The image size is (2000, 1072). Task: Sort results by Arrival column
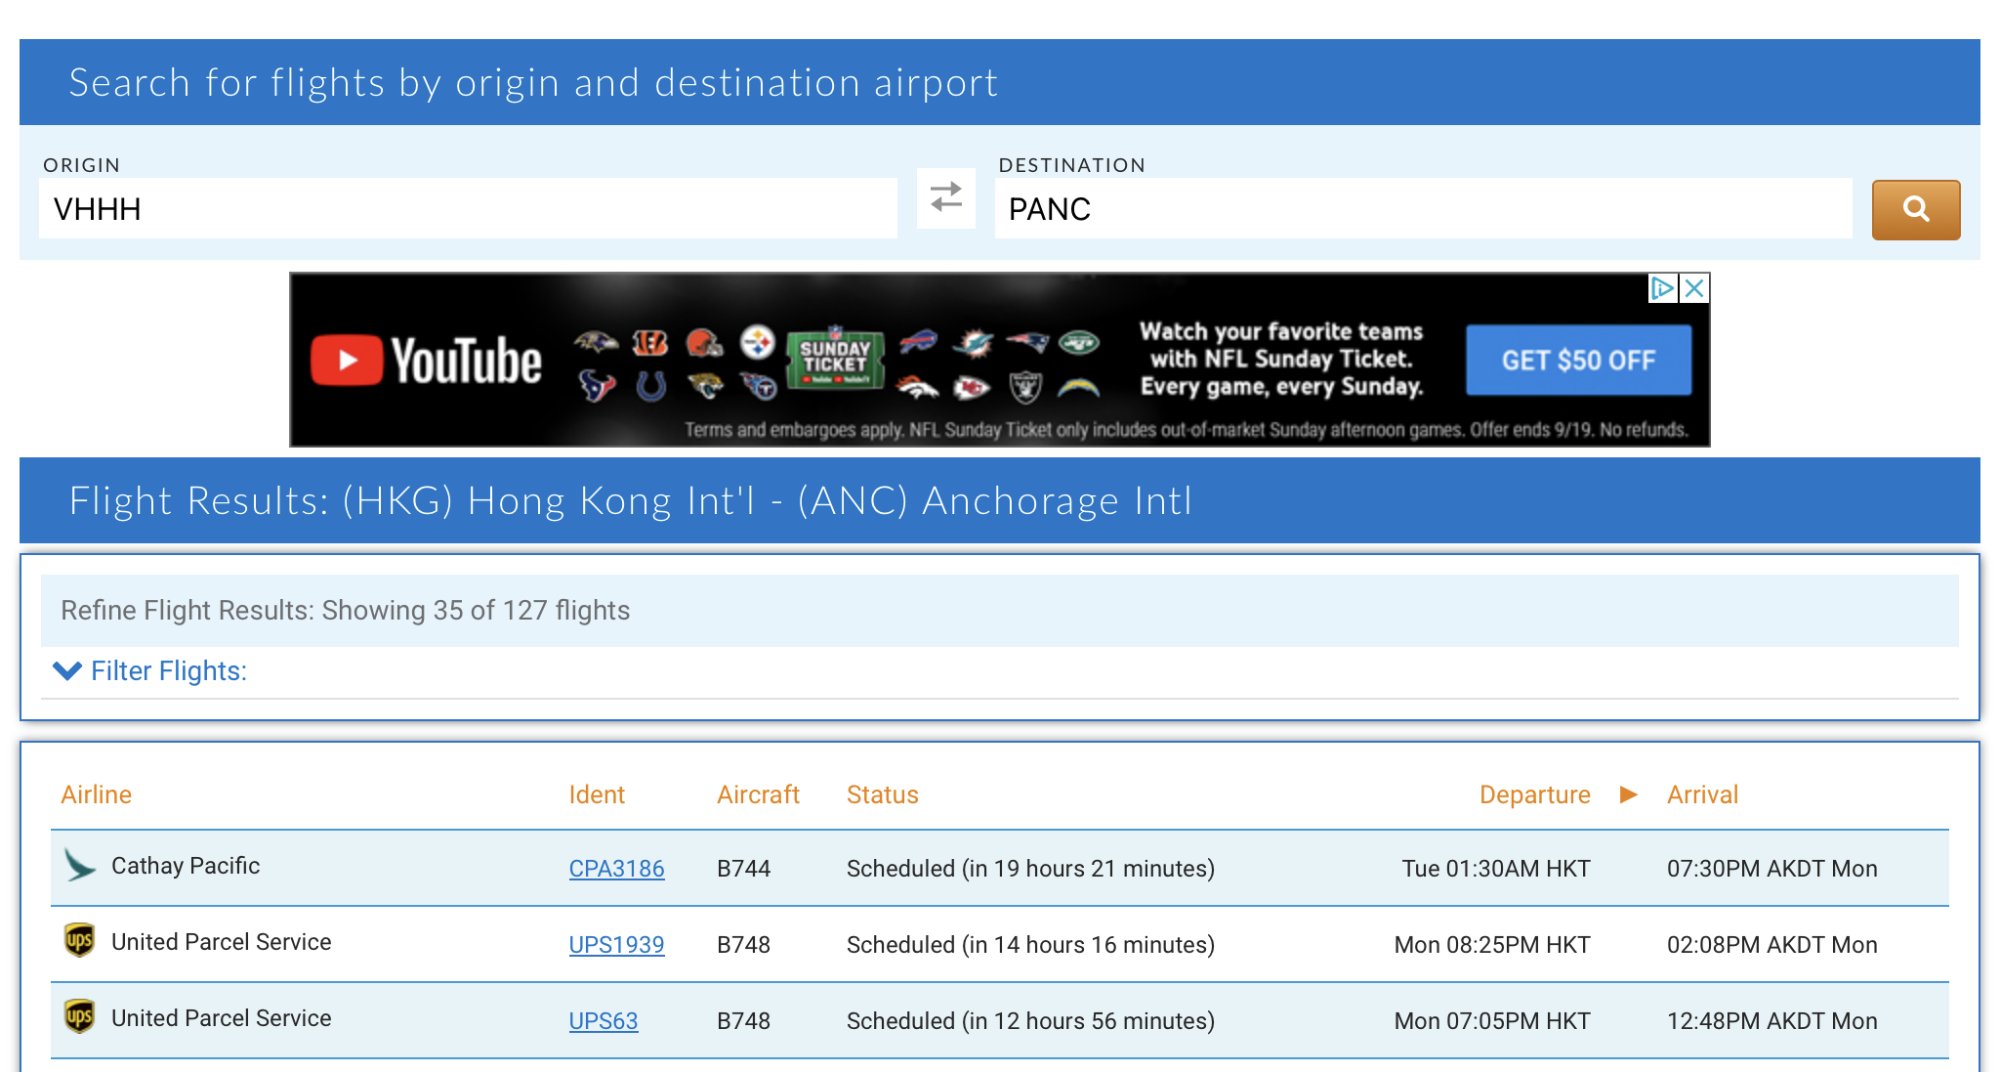point(1702,795)
